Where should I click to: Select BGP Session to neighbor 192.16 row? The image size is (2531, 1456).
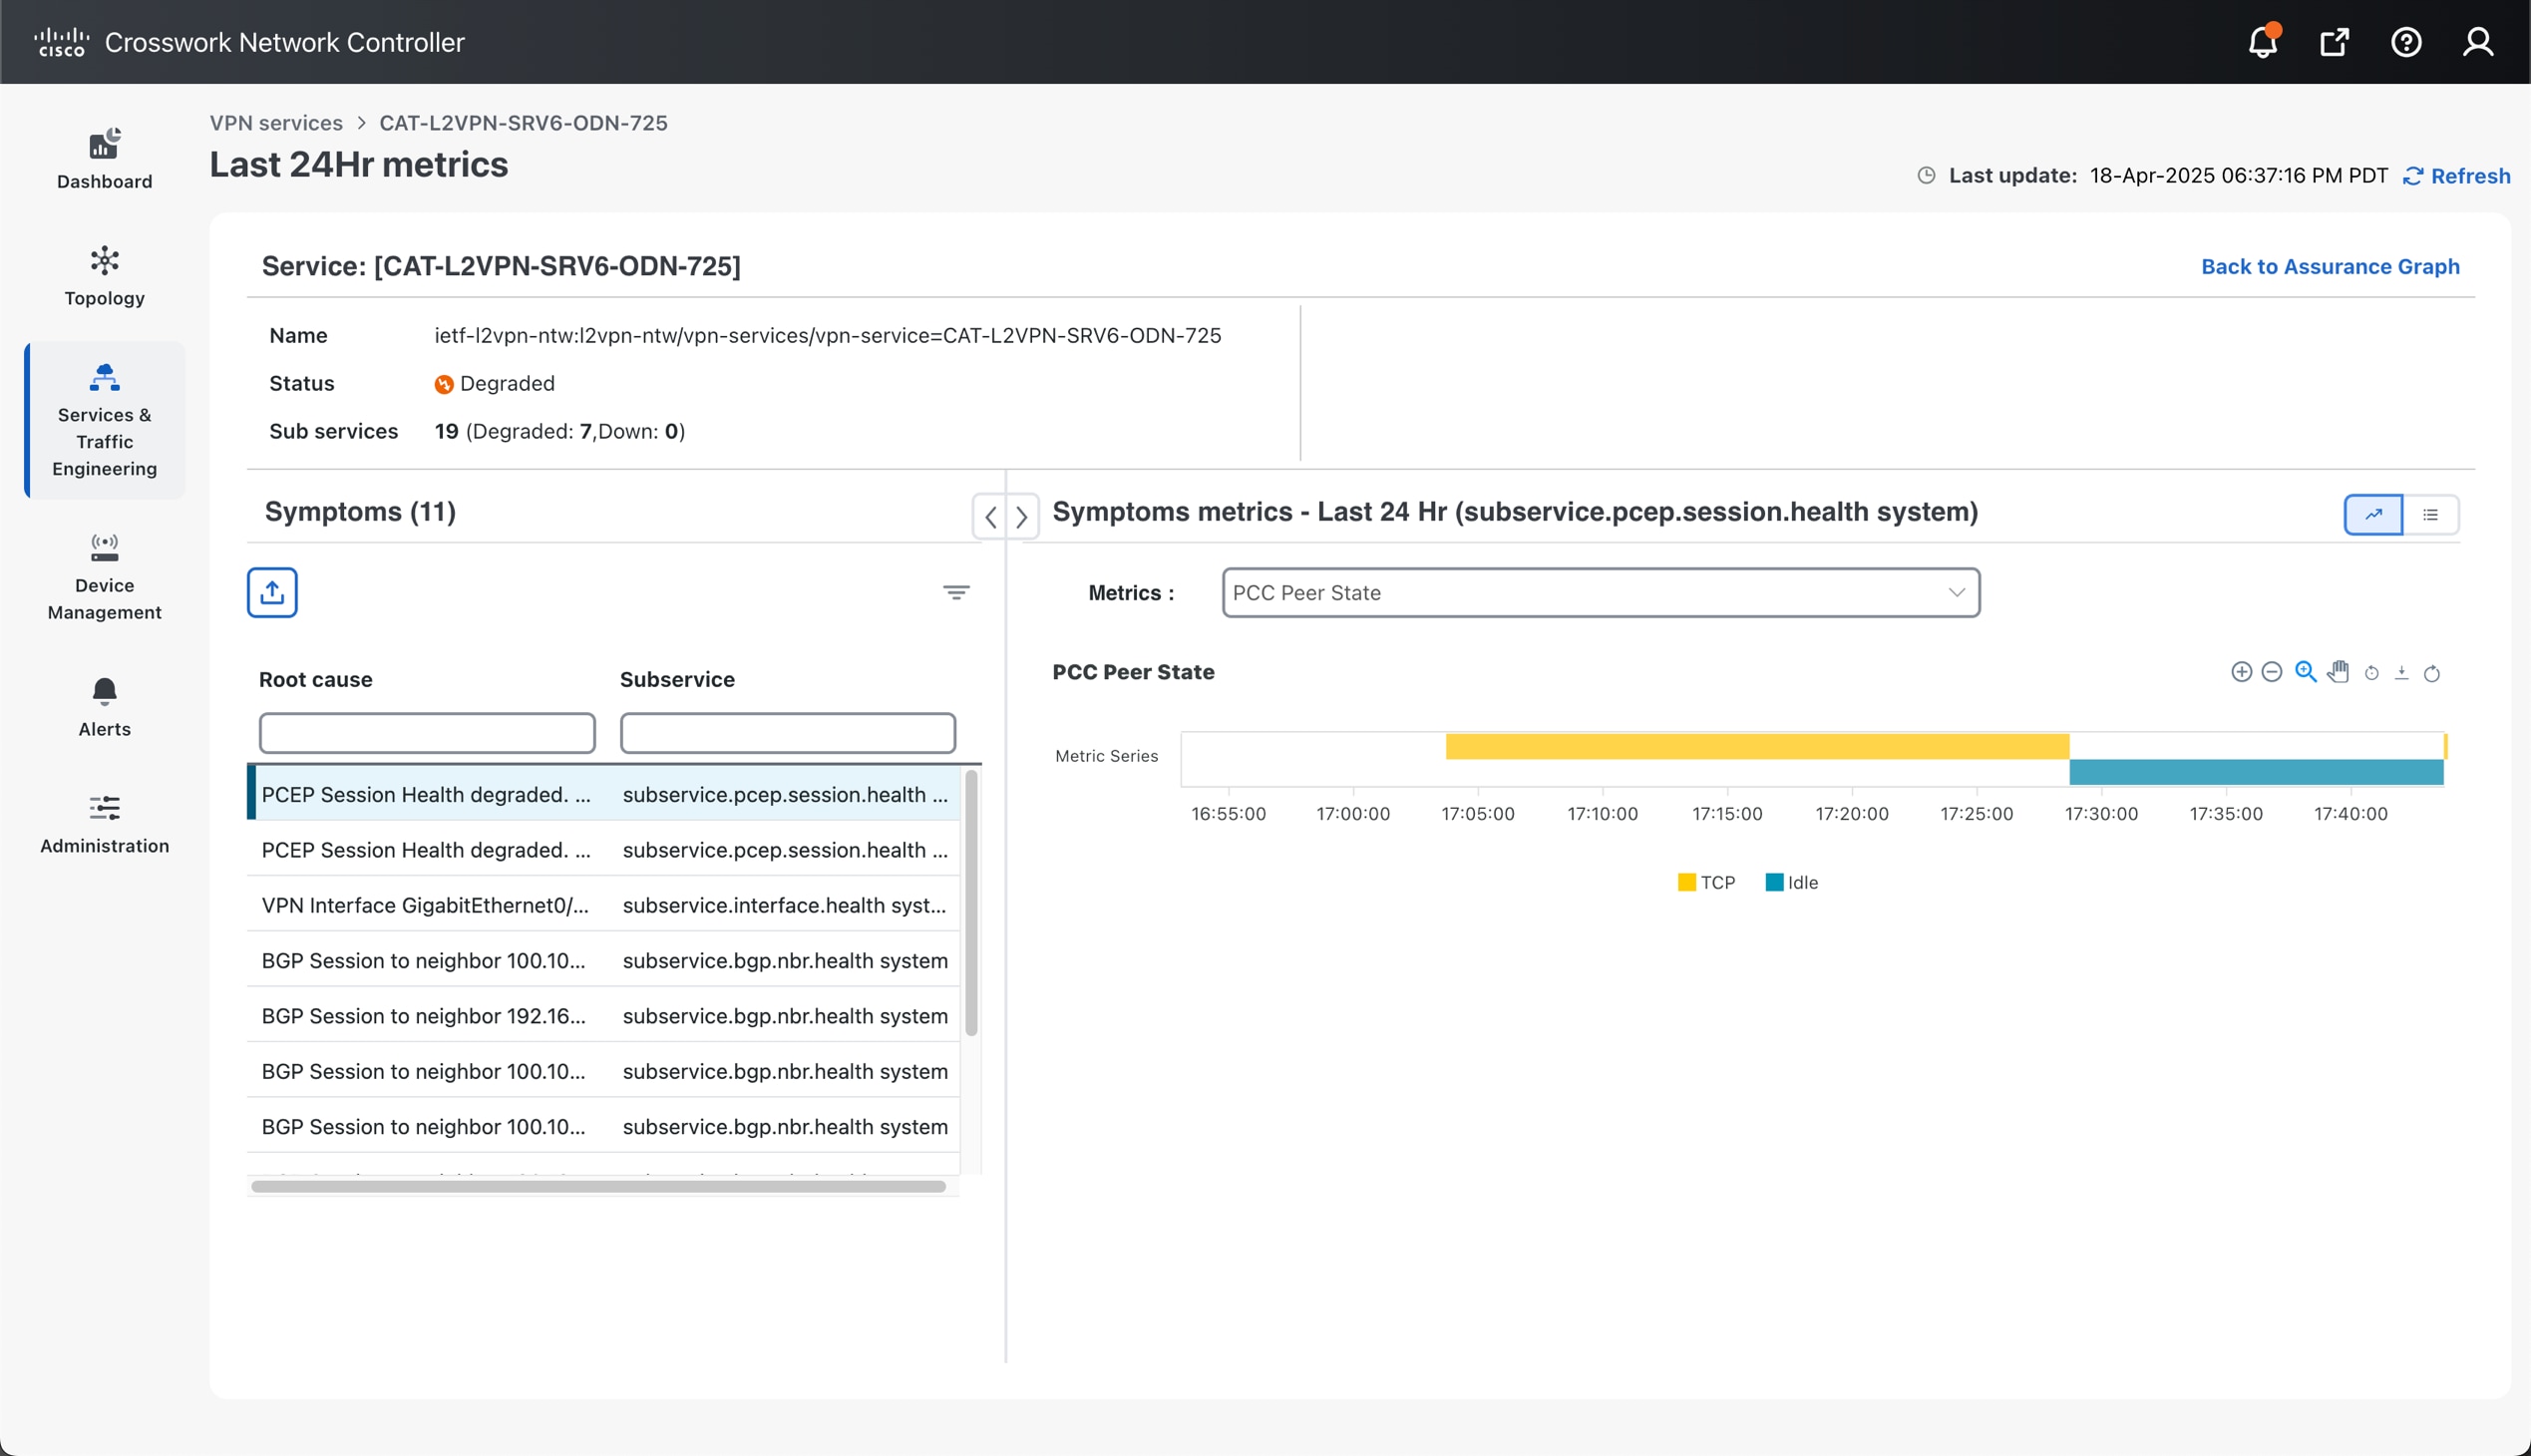point(604,1015)
